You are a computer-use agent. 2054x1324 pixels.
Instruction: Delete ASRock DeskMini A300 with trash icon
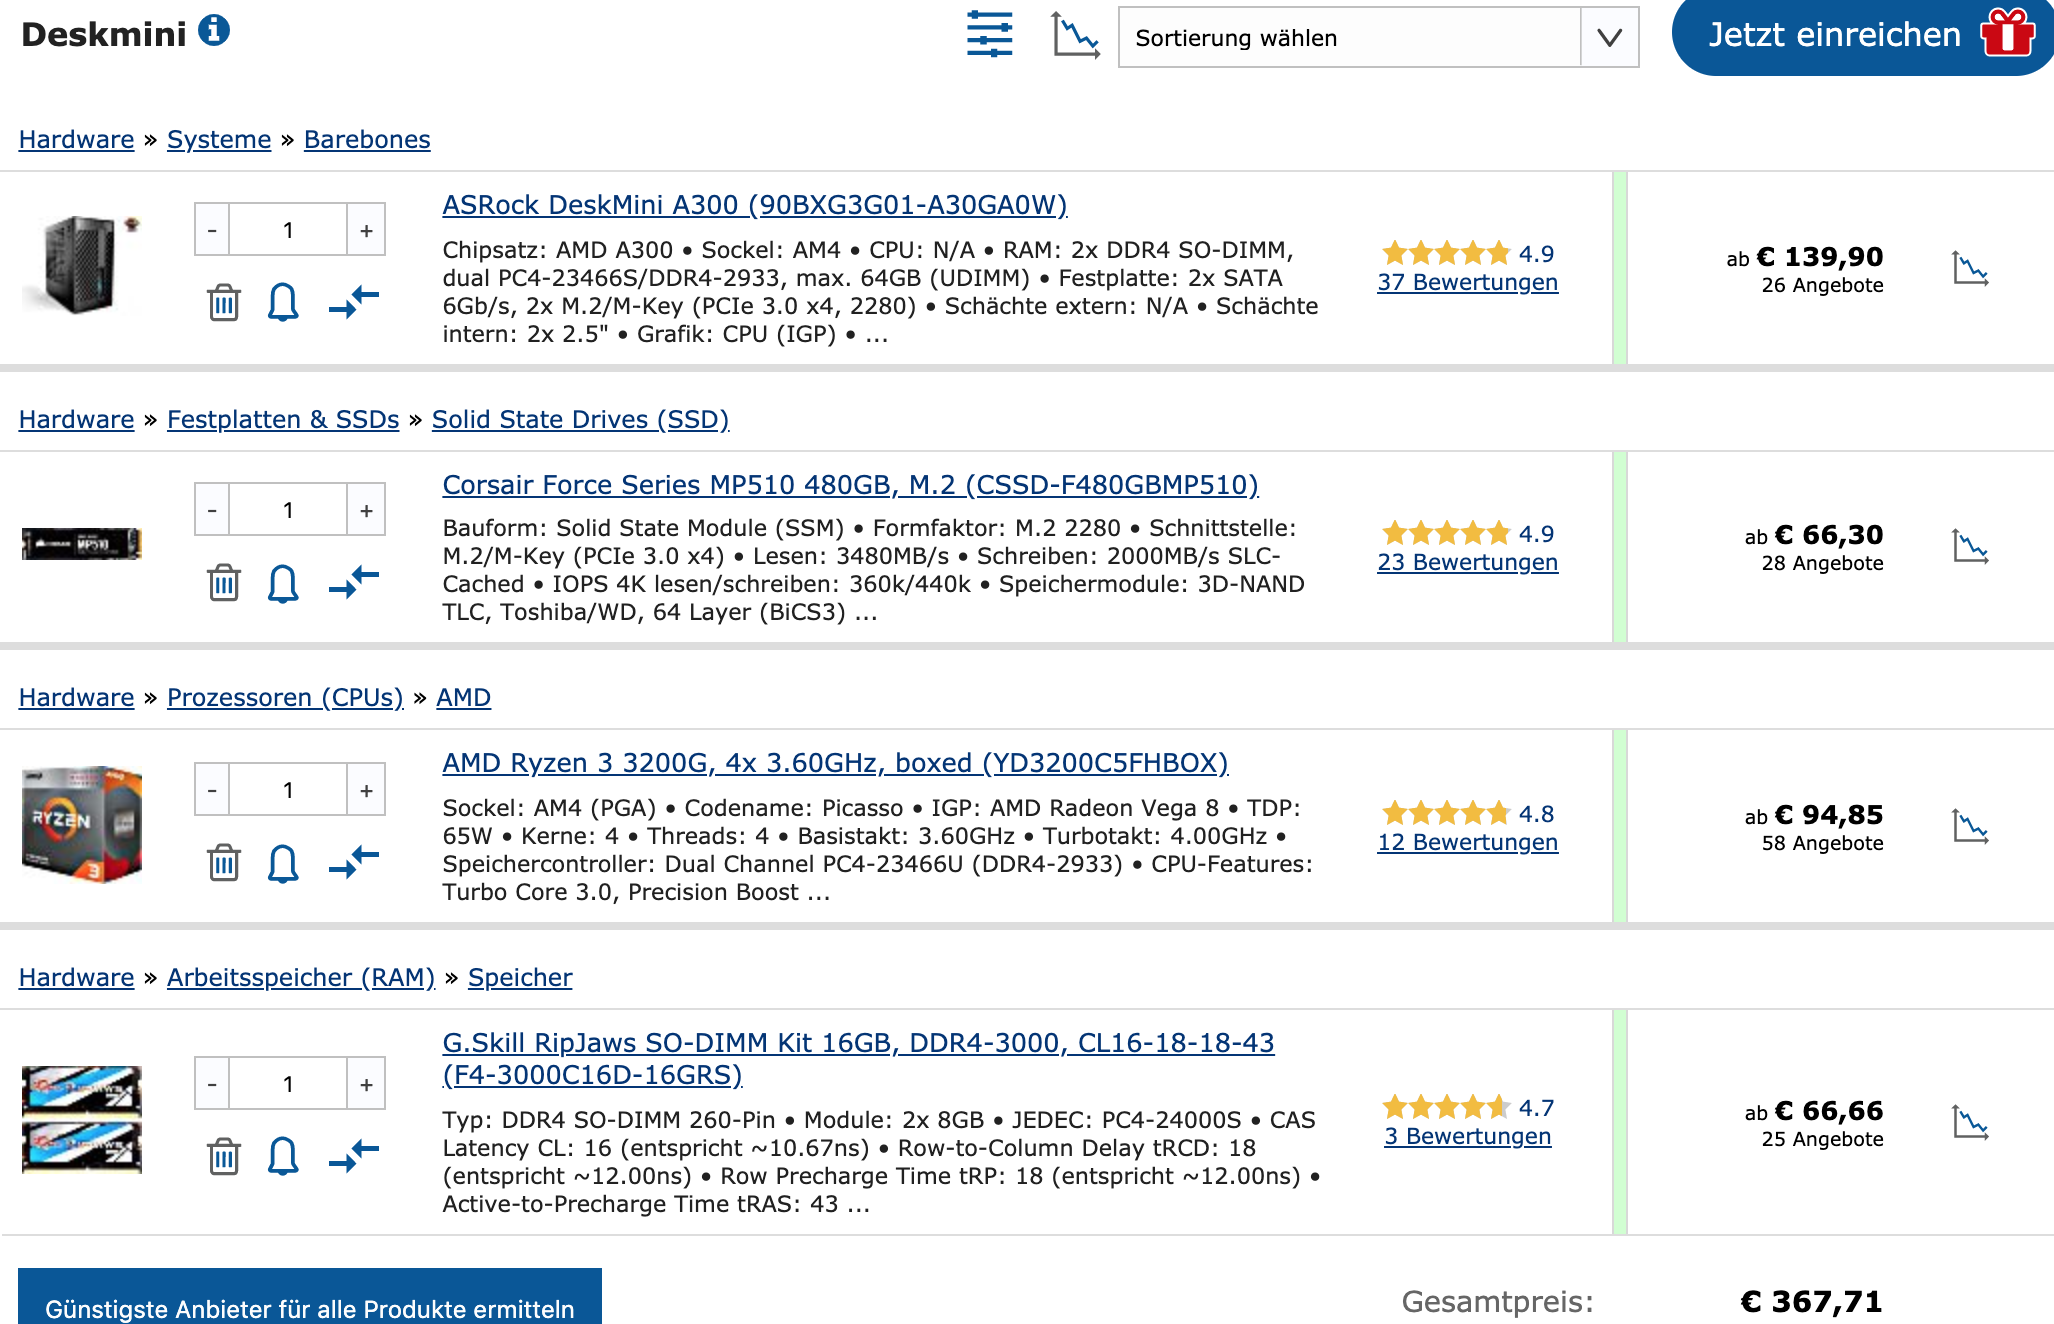click(x=224, y=301)
